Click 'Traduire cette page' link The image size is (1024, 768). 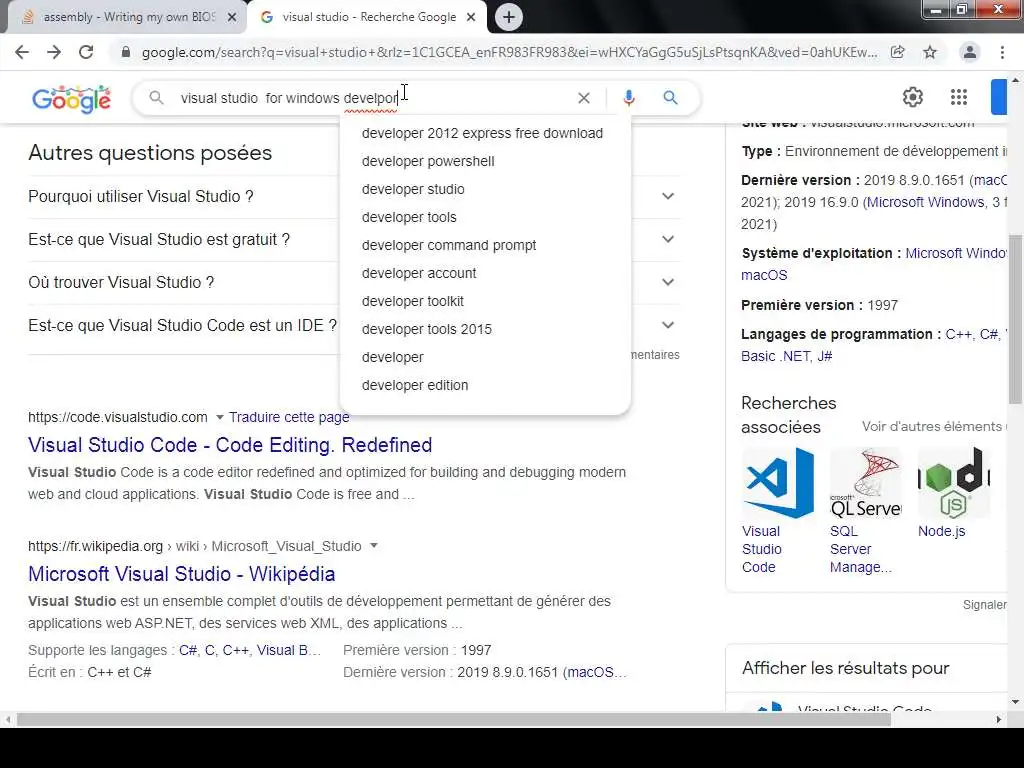click(289, 417)
